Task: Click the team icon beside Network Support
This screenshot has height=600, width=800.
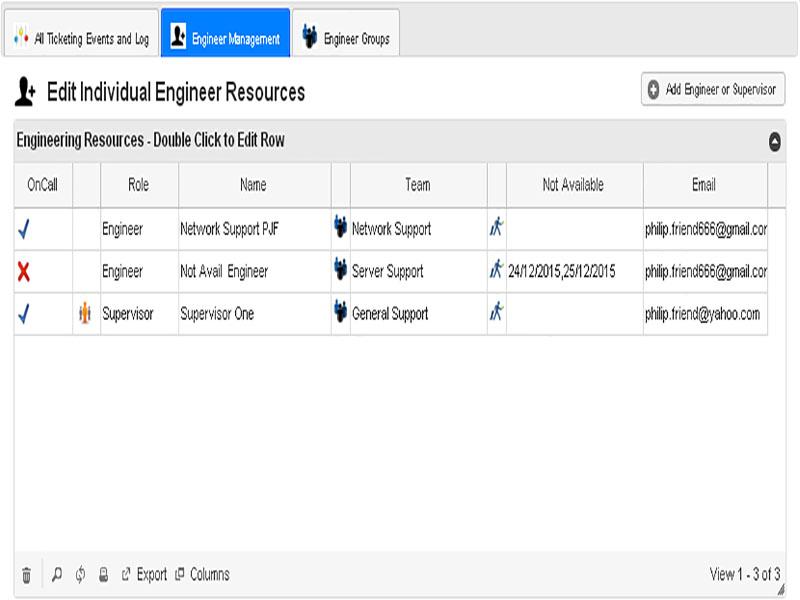Action: pos(340,226)
